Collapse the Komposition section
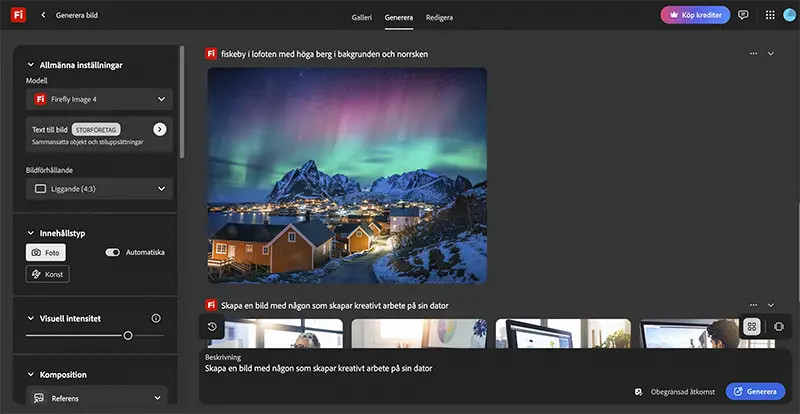 point(30,375)
